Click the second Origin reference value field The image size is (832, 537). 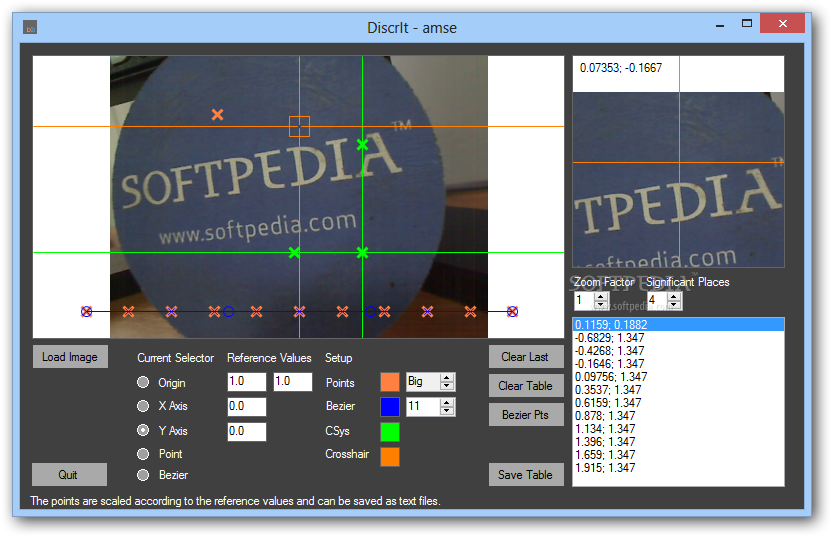pyautogui.click(x=293, y=382)
